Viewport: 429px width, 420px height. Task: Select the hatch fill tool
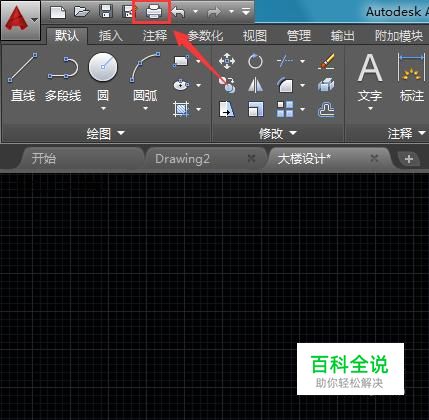[181, 109]
